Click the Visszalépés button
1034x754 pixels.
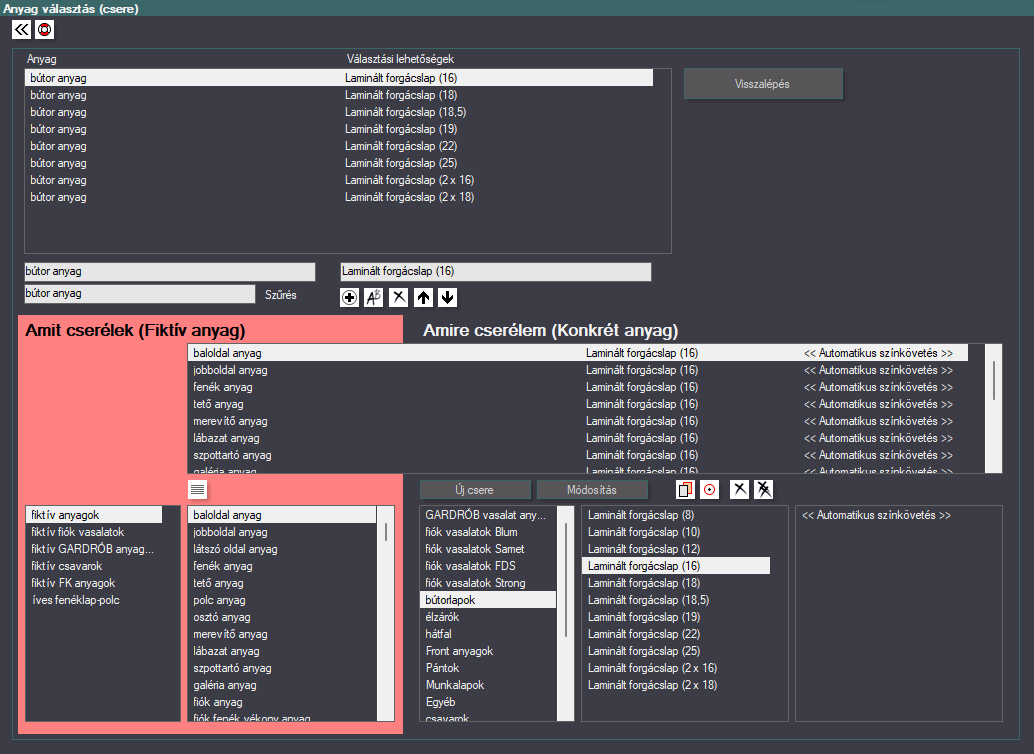point(763,84)
